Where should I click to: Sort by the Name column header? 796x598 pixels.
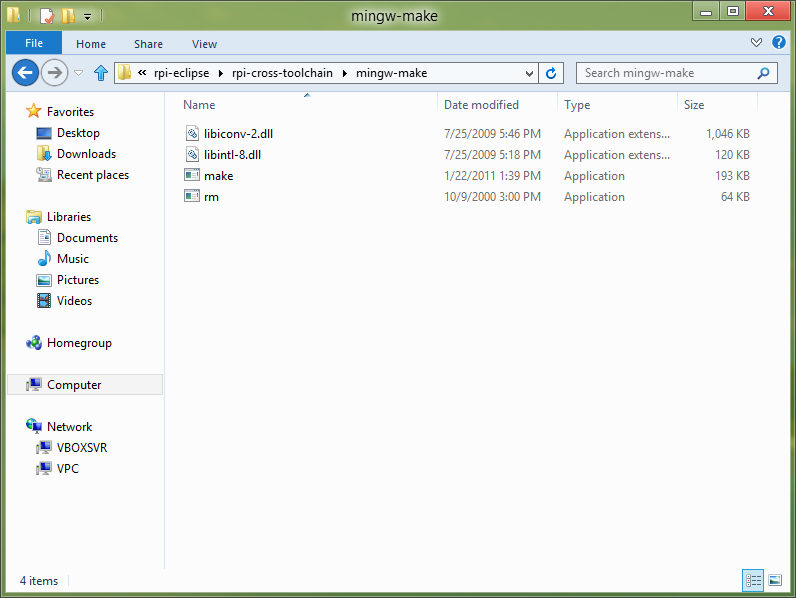click(x=199, y=105)
